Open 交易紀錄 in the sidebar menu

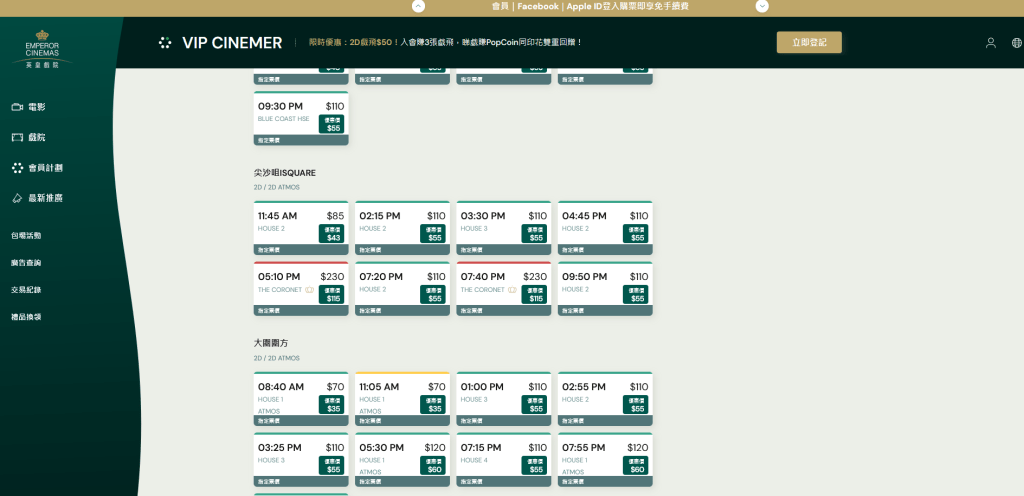(x=26, y=290)
